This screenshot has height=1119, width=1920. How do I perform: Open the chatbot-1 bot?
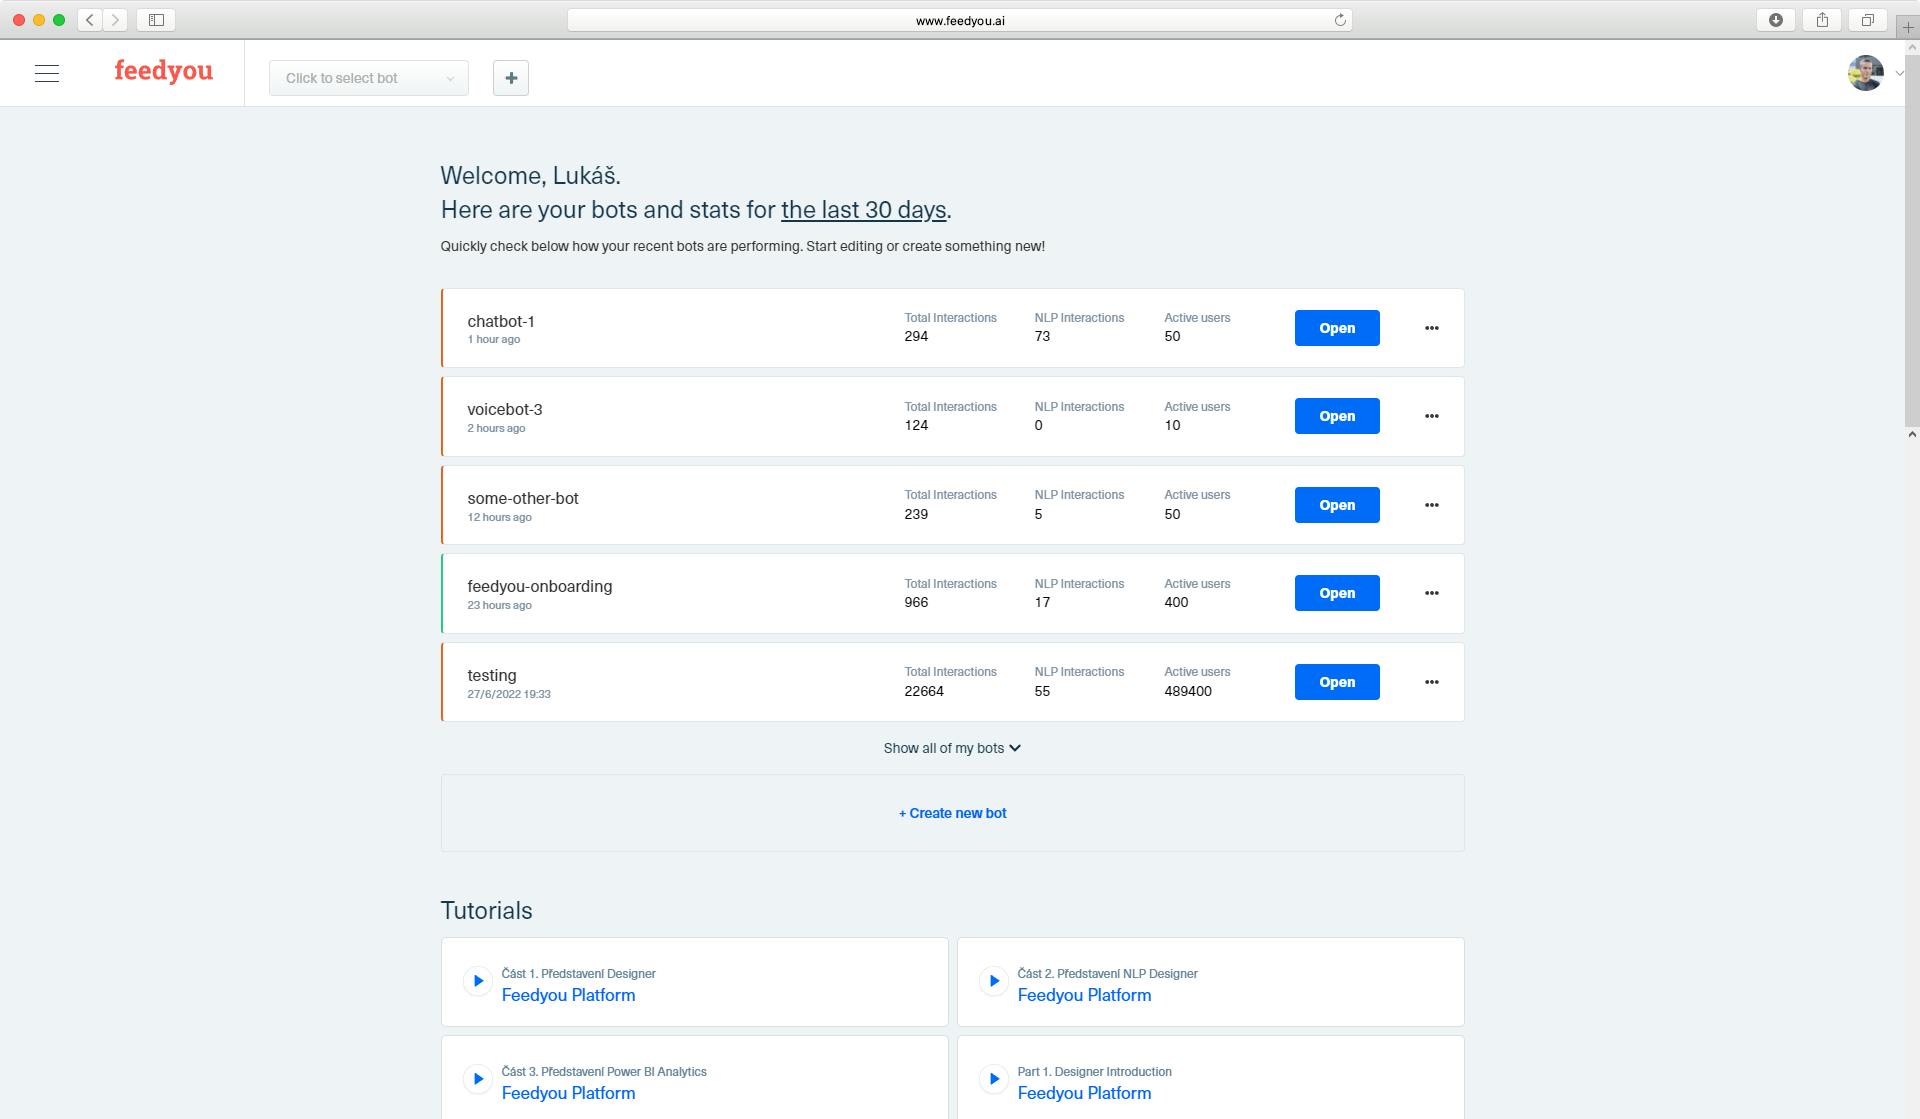[x=1337, y=328]
